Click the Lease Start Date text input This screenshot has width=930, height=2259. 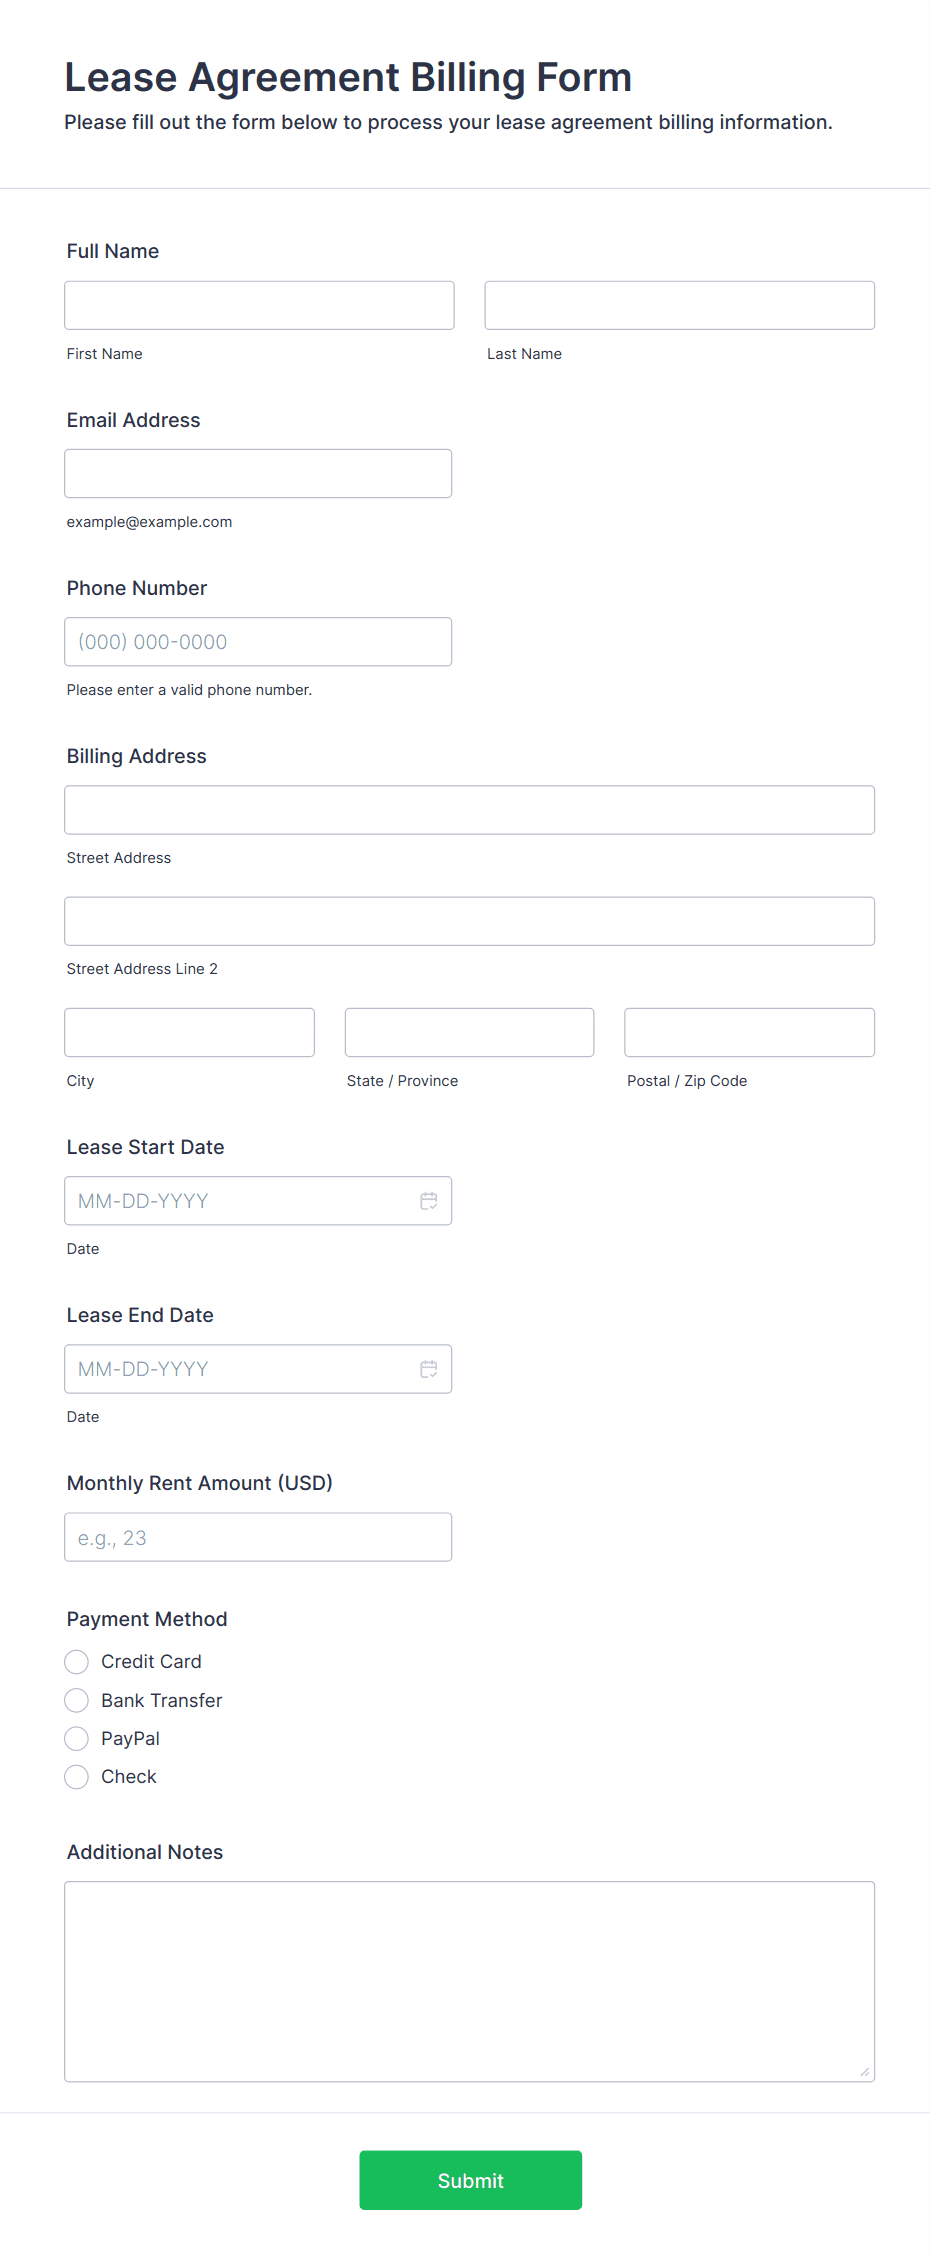(240, 1201)
